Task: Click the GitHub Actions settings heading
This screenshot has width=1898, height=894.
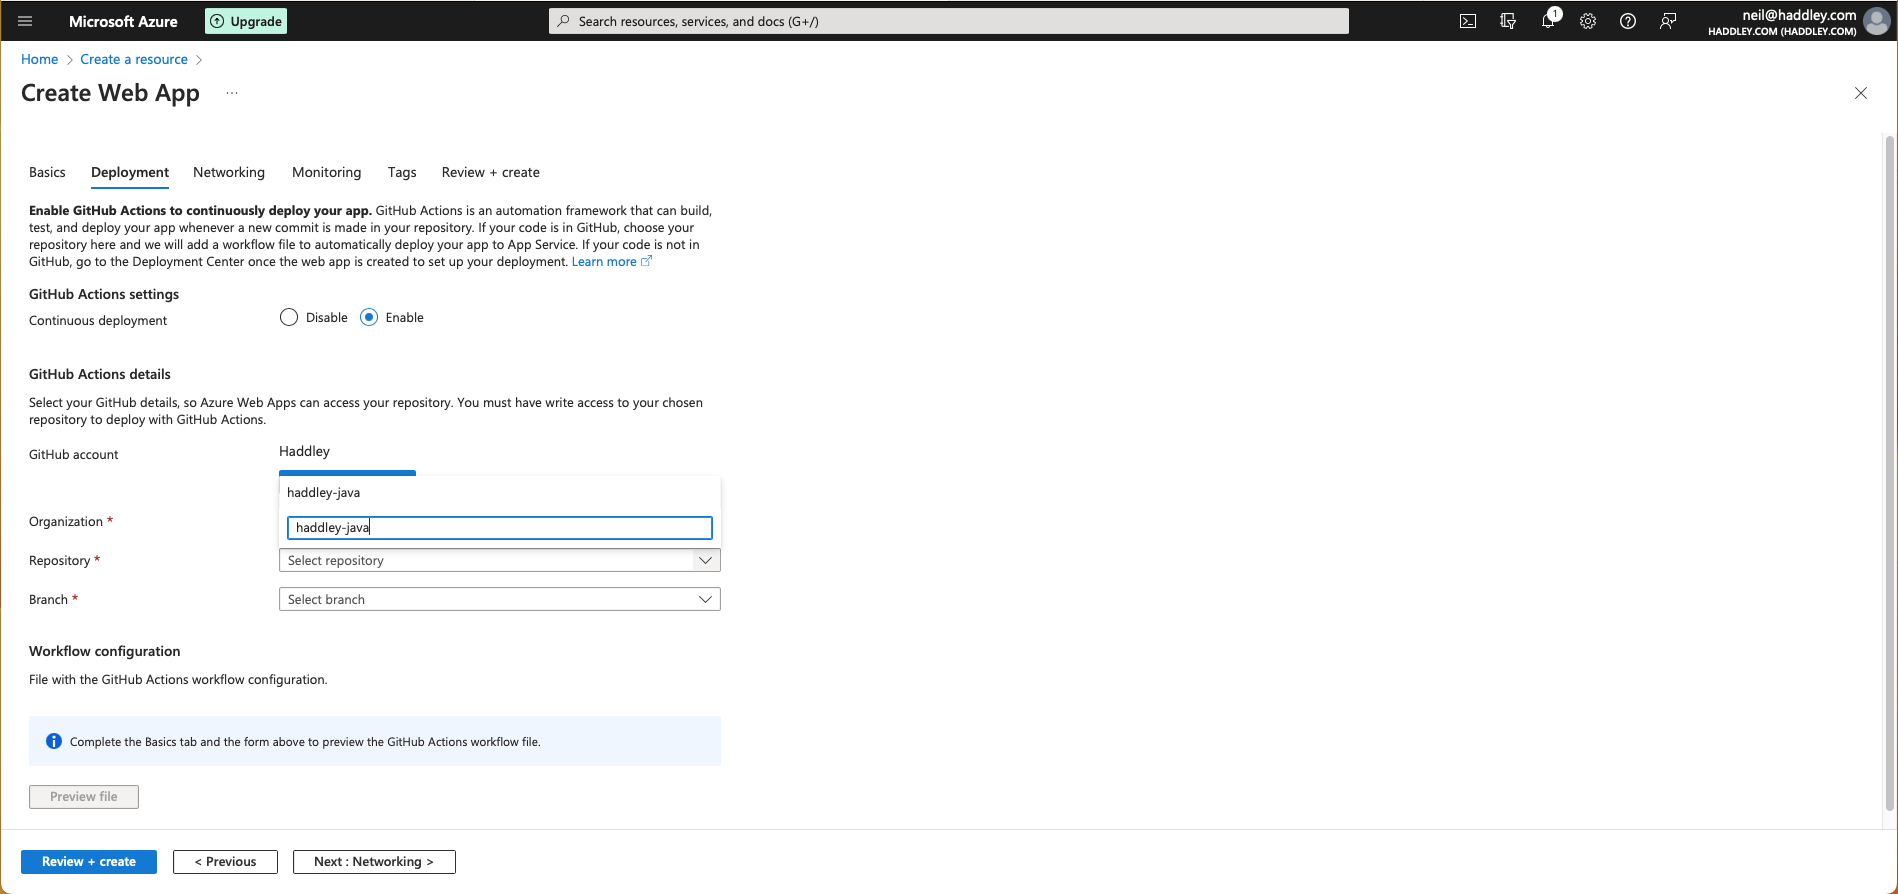Action: click(104, 294)
